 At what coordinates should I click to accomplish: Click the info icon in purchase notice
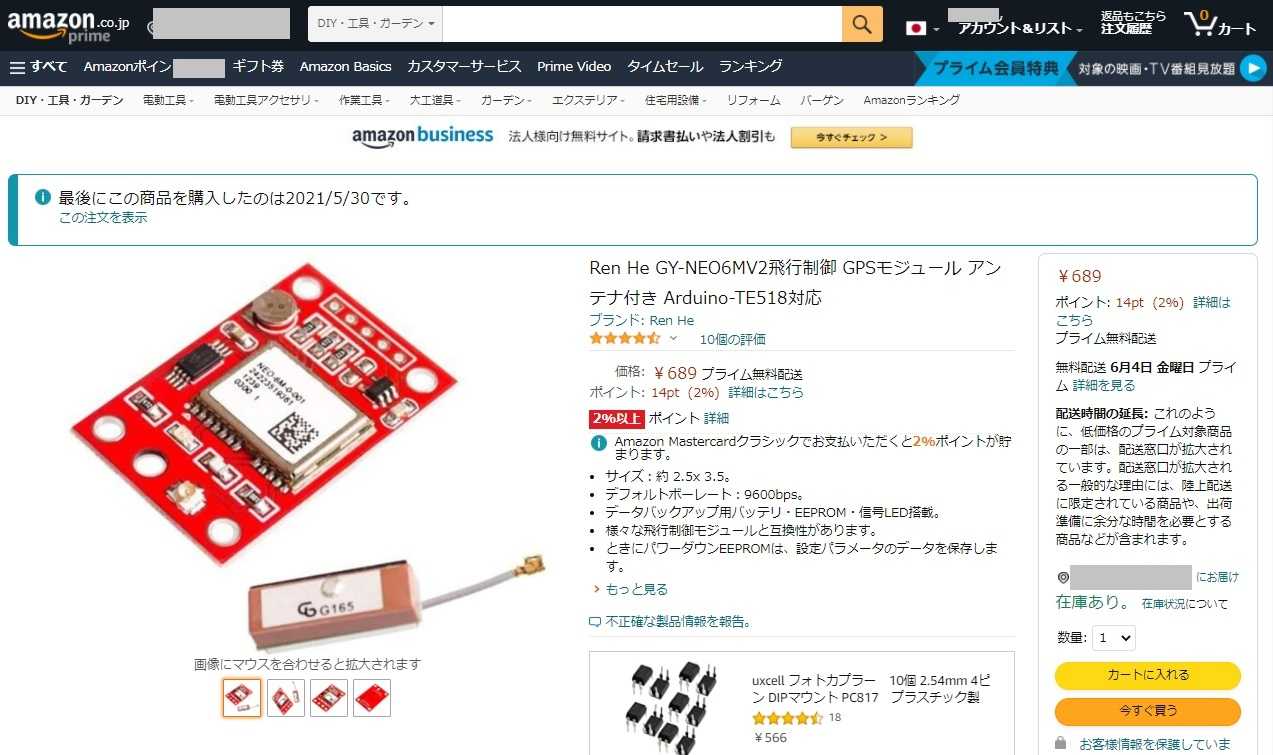[43, 197]
